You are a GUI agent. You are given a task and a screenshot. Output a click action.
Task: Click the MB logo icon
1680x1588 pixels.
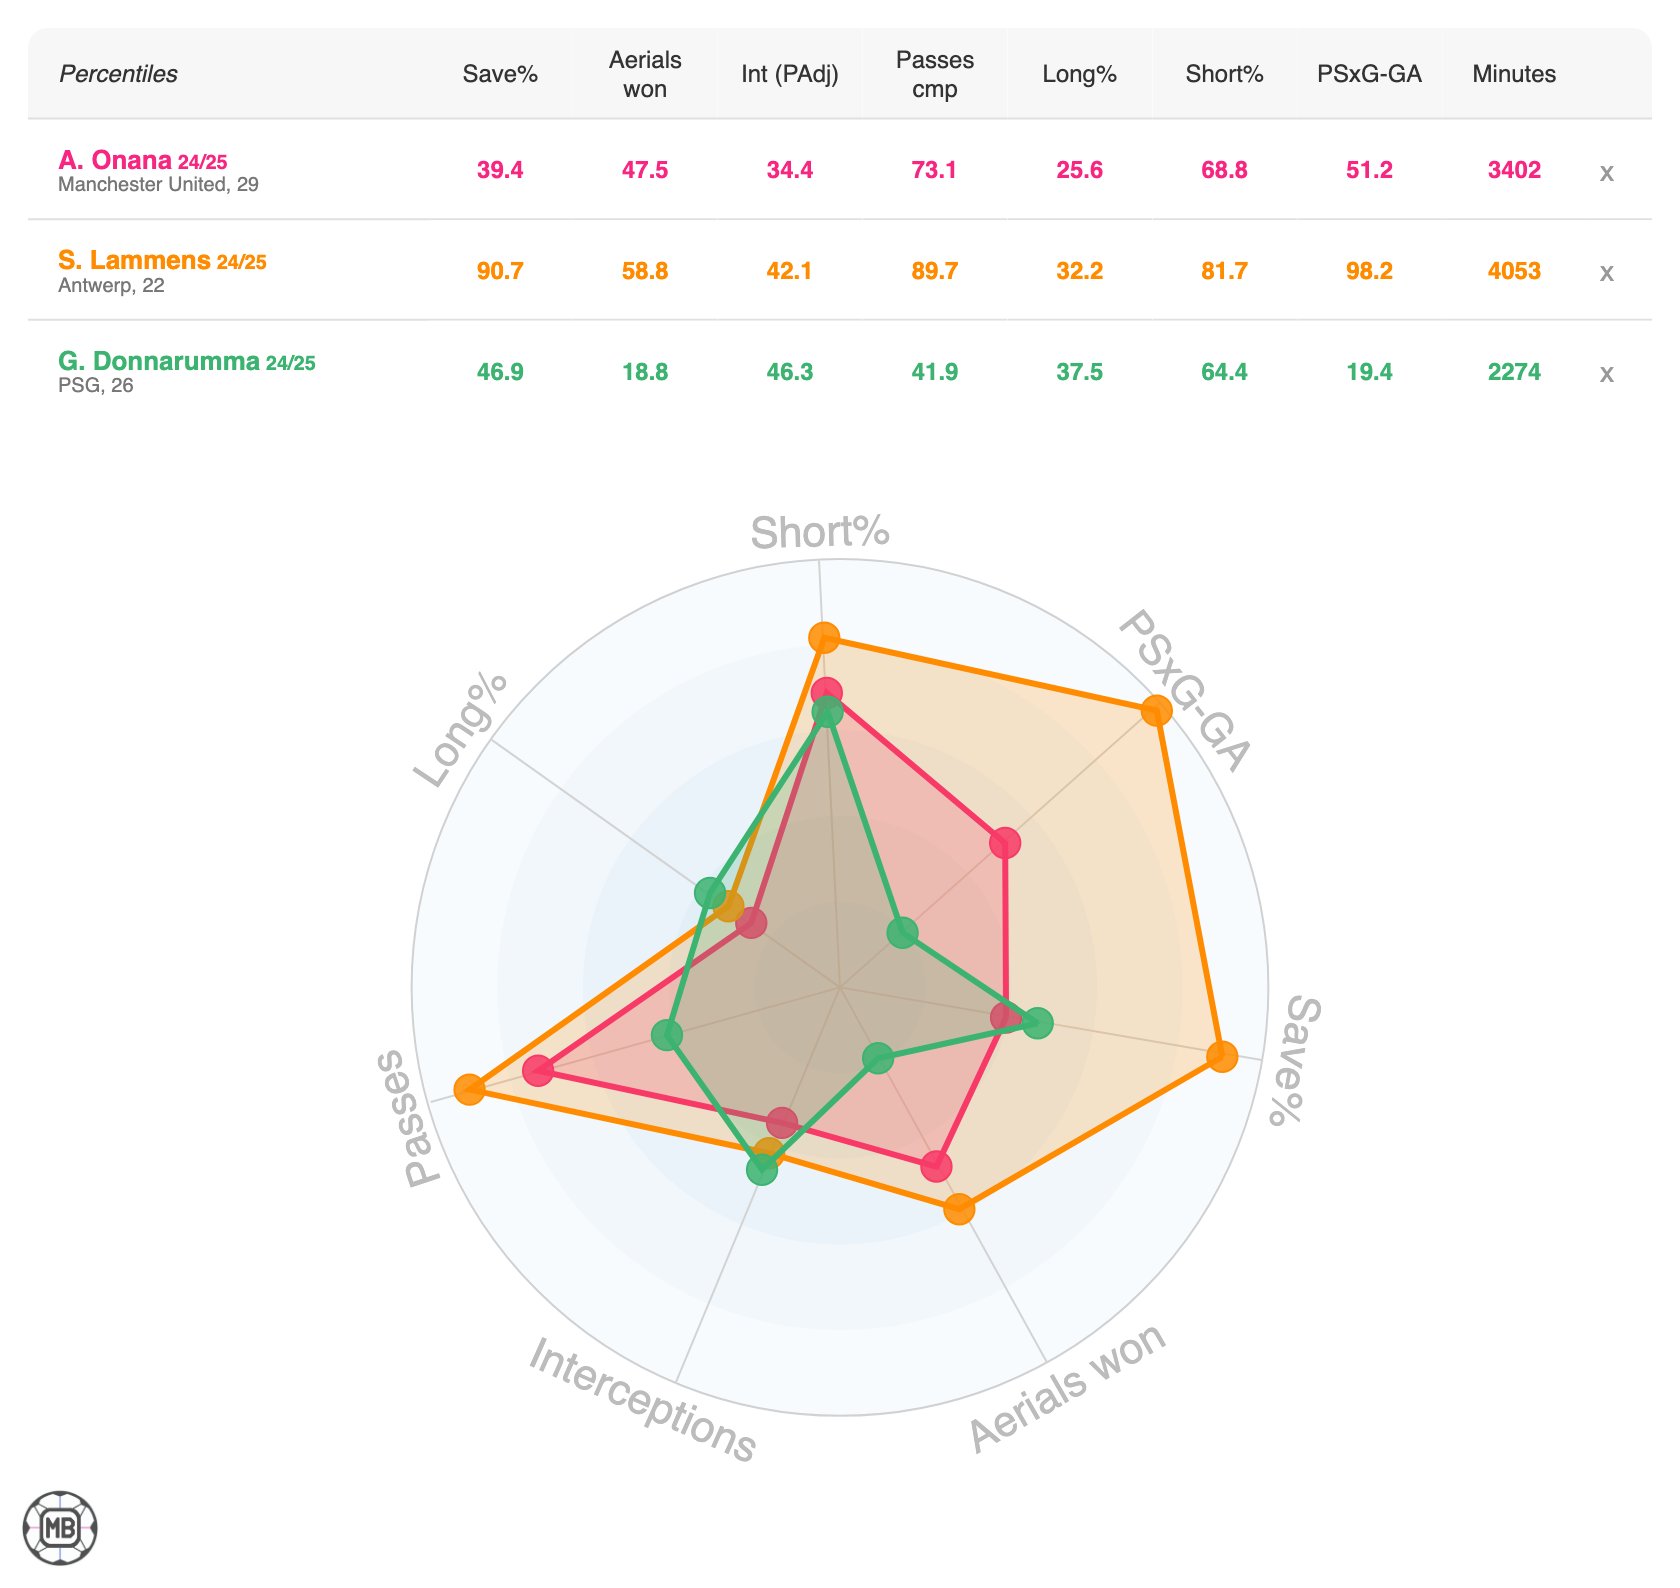coord(60,1527)
